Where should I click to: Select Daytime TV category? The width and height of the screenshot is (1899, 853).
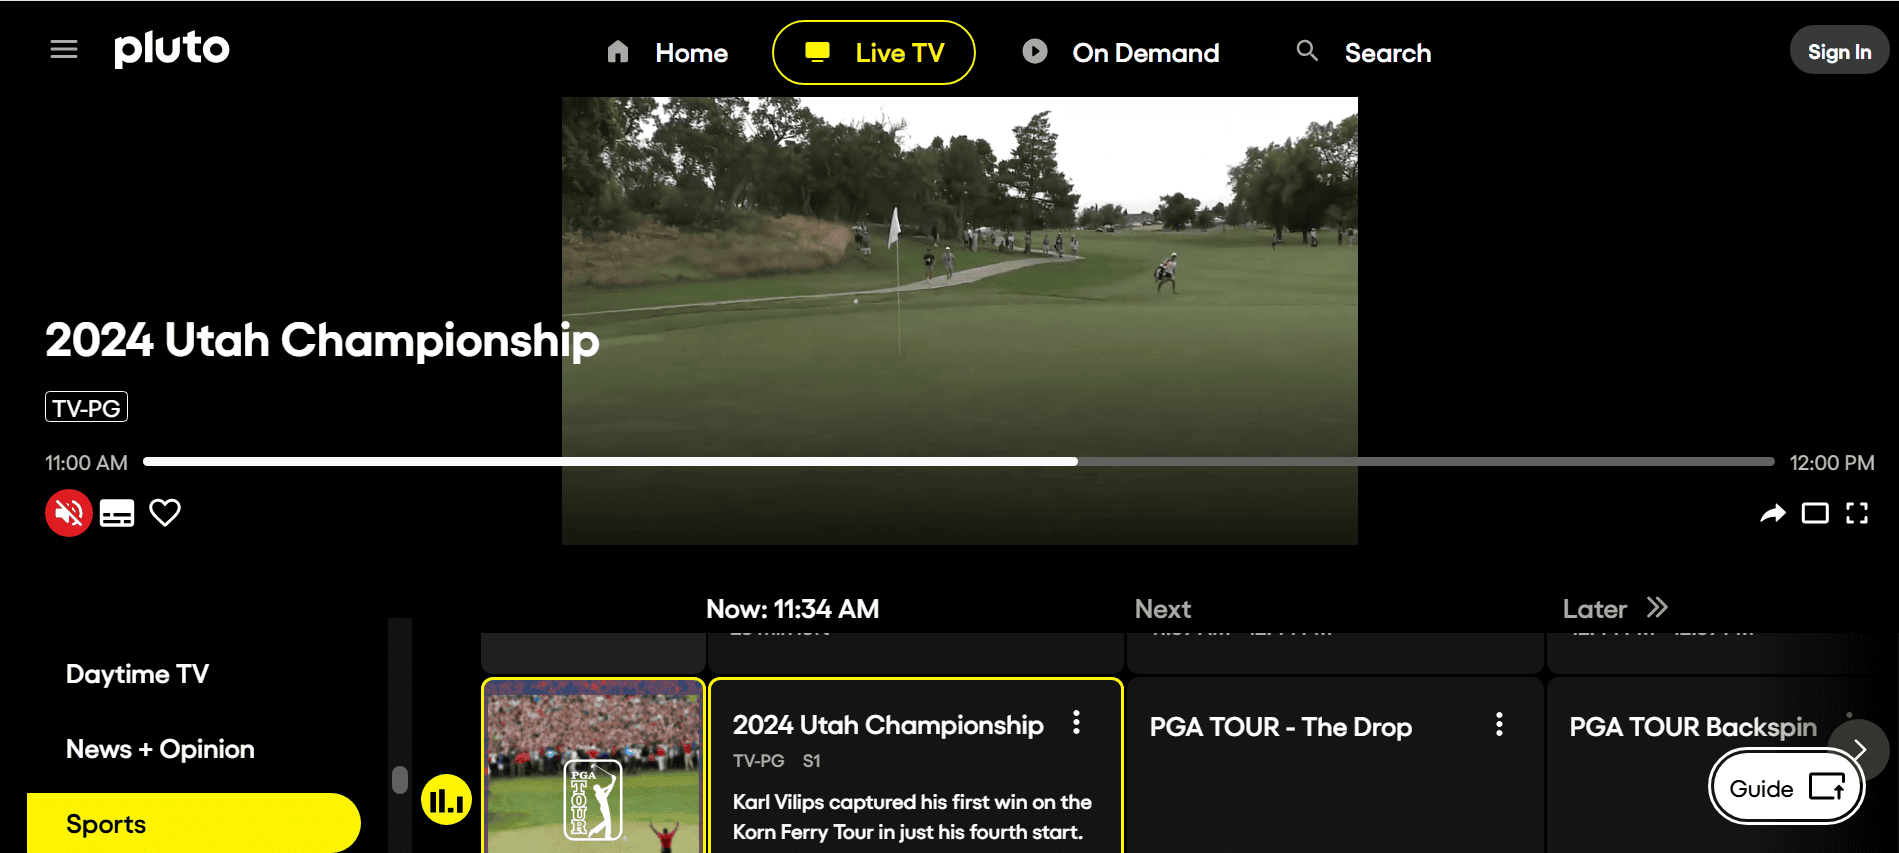(x=138, y=674)
